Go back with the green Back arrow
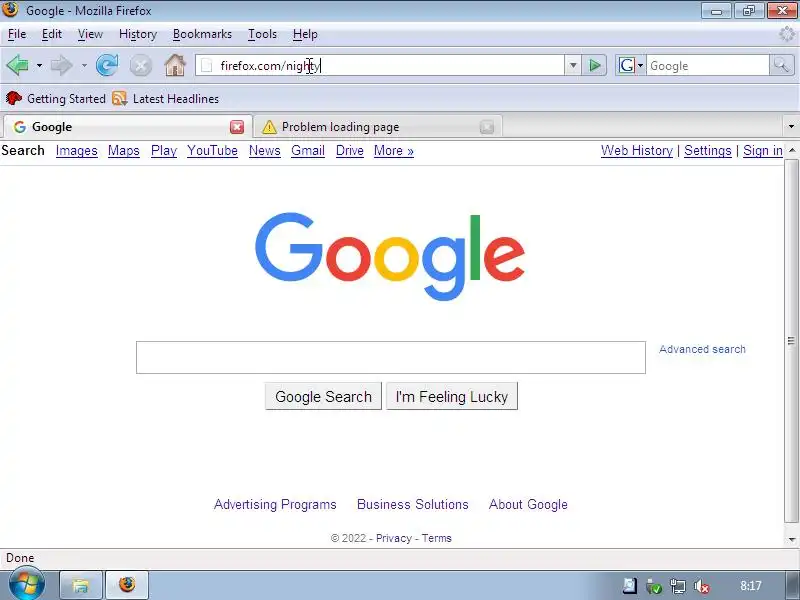 click(x=17, y=65)
